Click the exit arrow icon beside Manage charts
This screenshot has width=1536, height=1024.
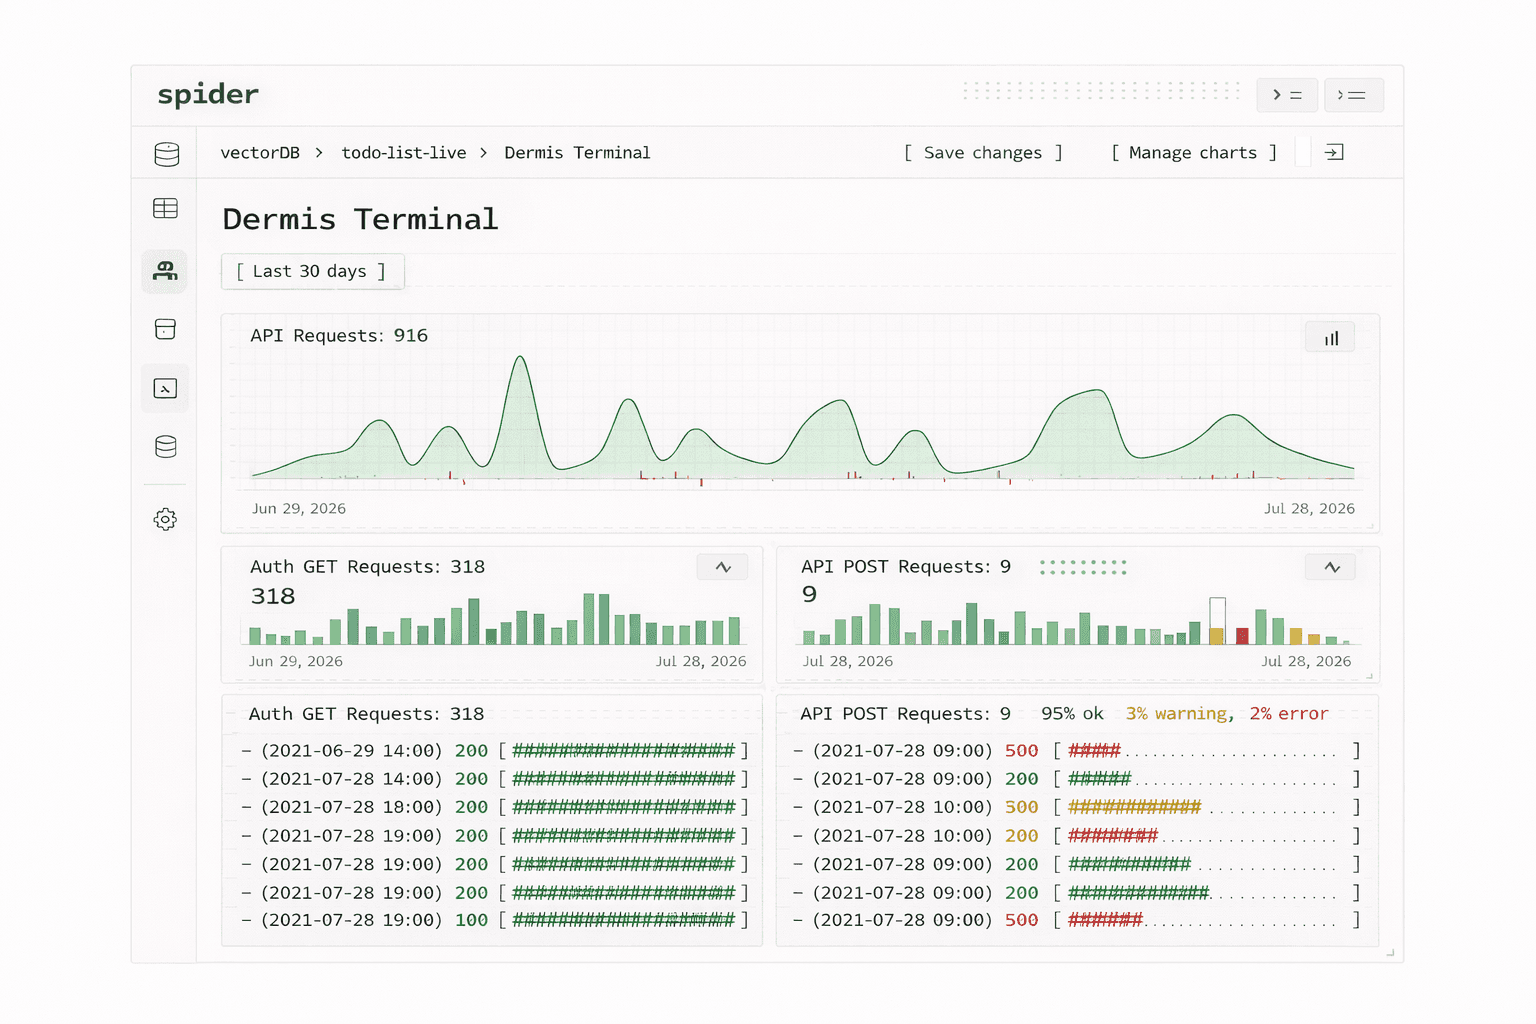(1334, 153)
